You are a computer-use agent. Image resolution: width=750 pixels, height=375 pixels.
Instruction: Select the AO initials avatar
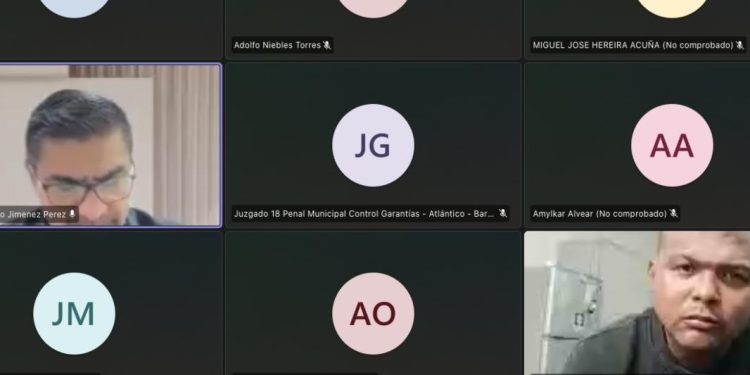pyautogui.click(x=373, y=314)
